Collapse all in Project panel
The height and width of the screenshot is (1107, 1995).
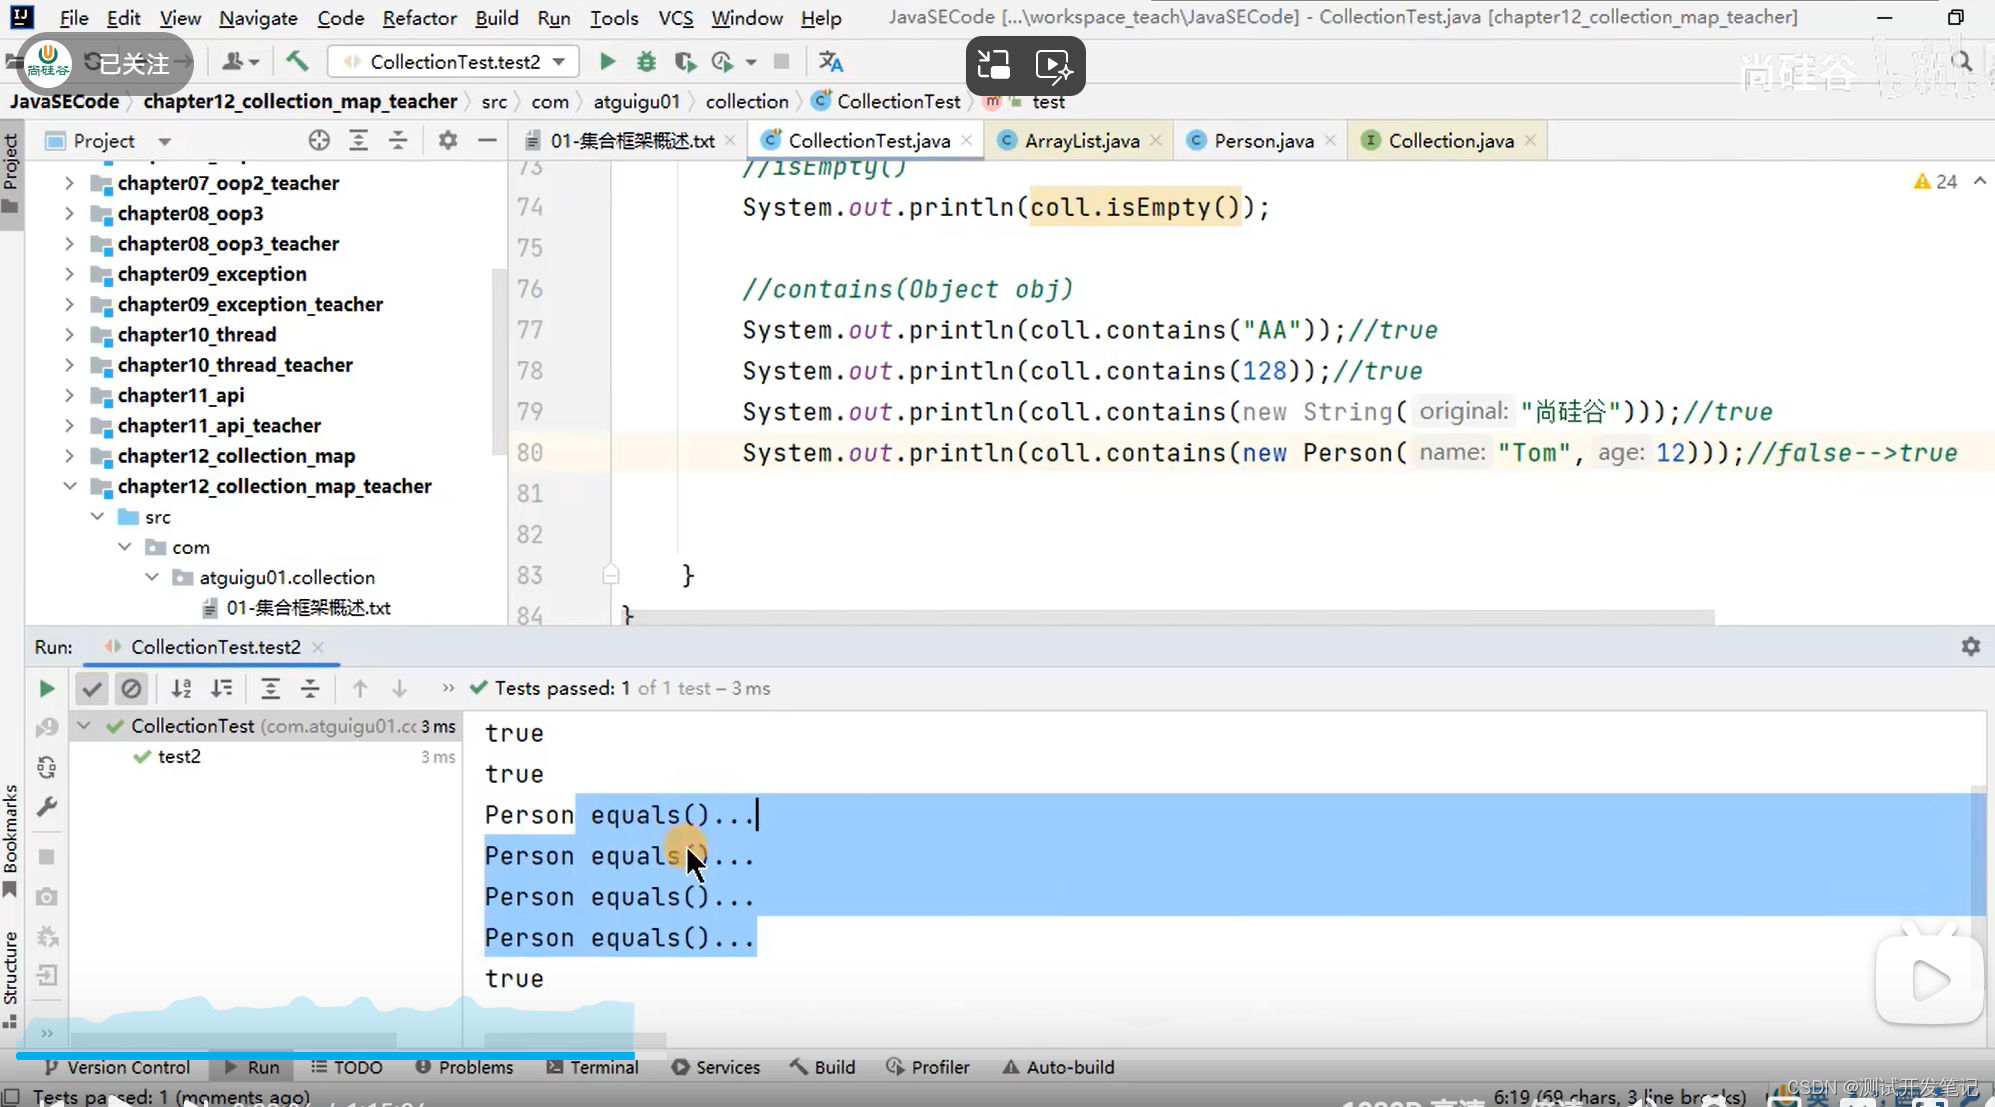pyautogui.click(x=398, y=141)
